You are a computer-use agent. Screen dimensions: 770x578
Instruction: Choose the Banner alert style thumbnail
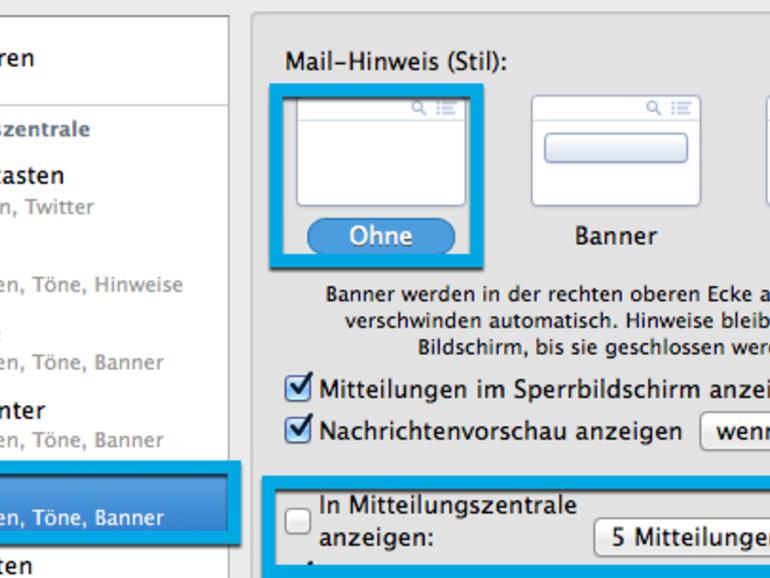(616, 151)
